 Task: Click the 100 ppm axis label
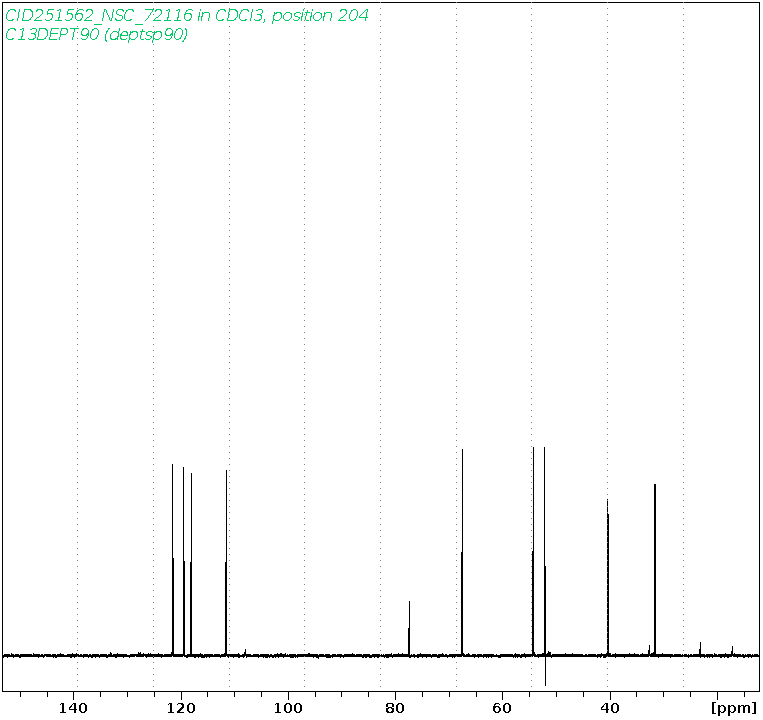tap(288, 708)
